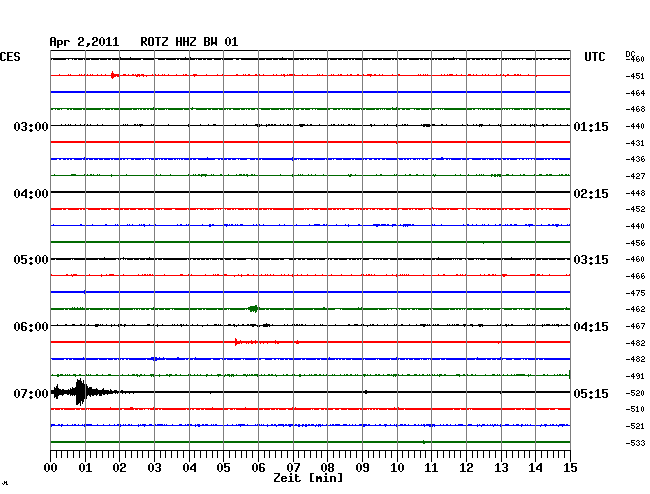This screenshot has height=494, width=650.
Task: Click the 04:15 UTC time label
Action: click(x=591, y=327)
